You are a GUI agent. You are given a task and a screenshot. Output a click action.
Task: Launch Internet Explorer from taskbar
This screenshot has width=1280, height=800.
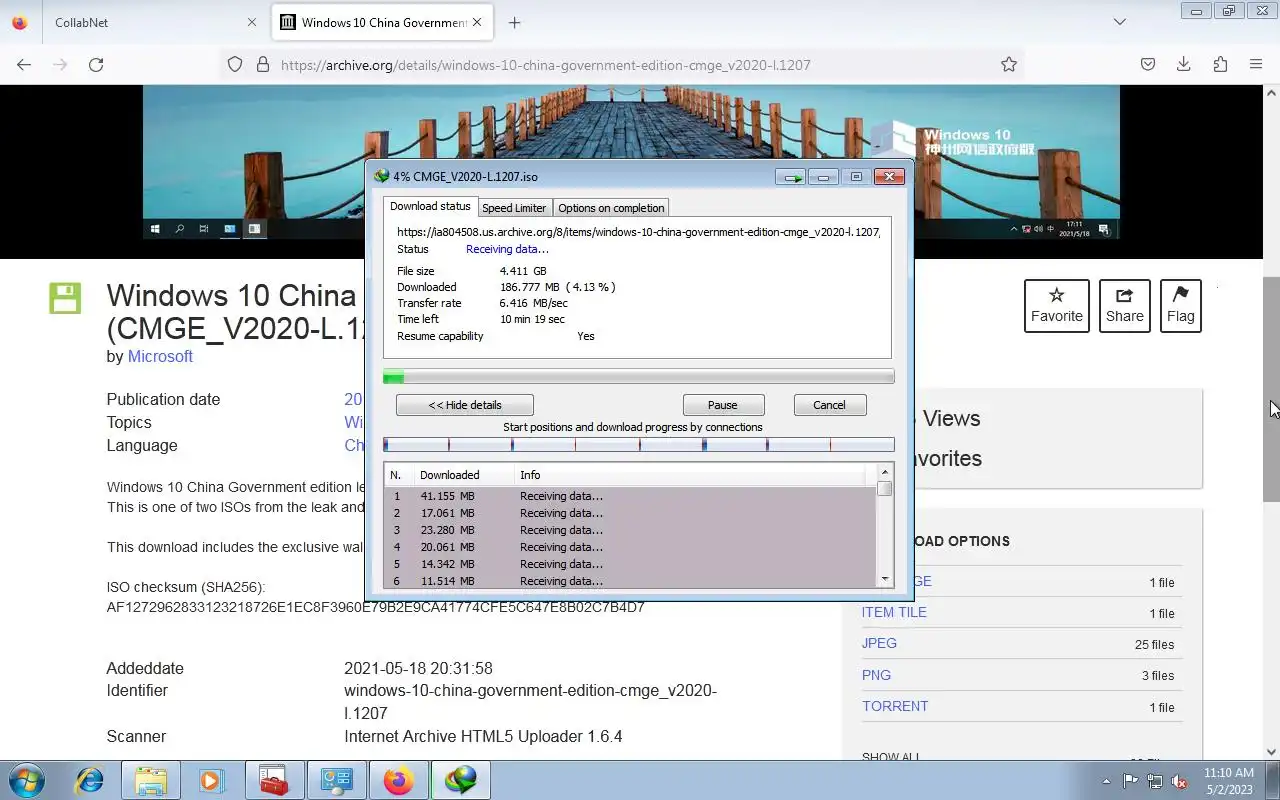click(90, 780)
